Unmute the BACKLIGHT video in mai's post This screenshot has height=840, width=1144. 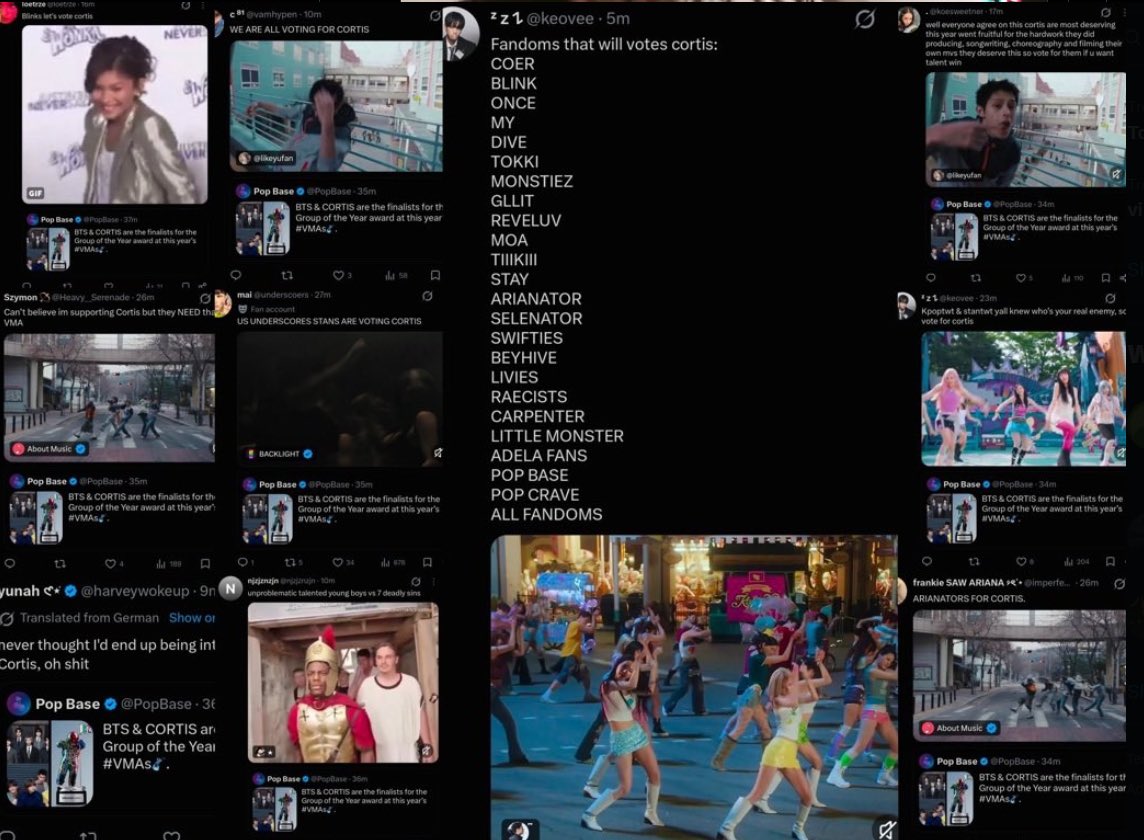tap(438, 453)
